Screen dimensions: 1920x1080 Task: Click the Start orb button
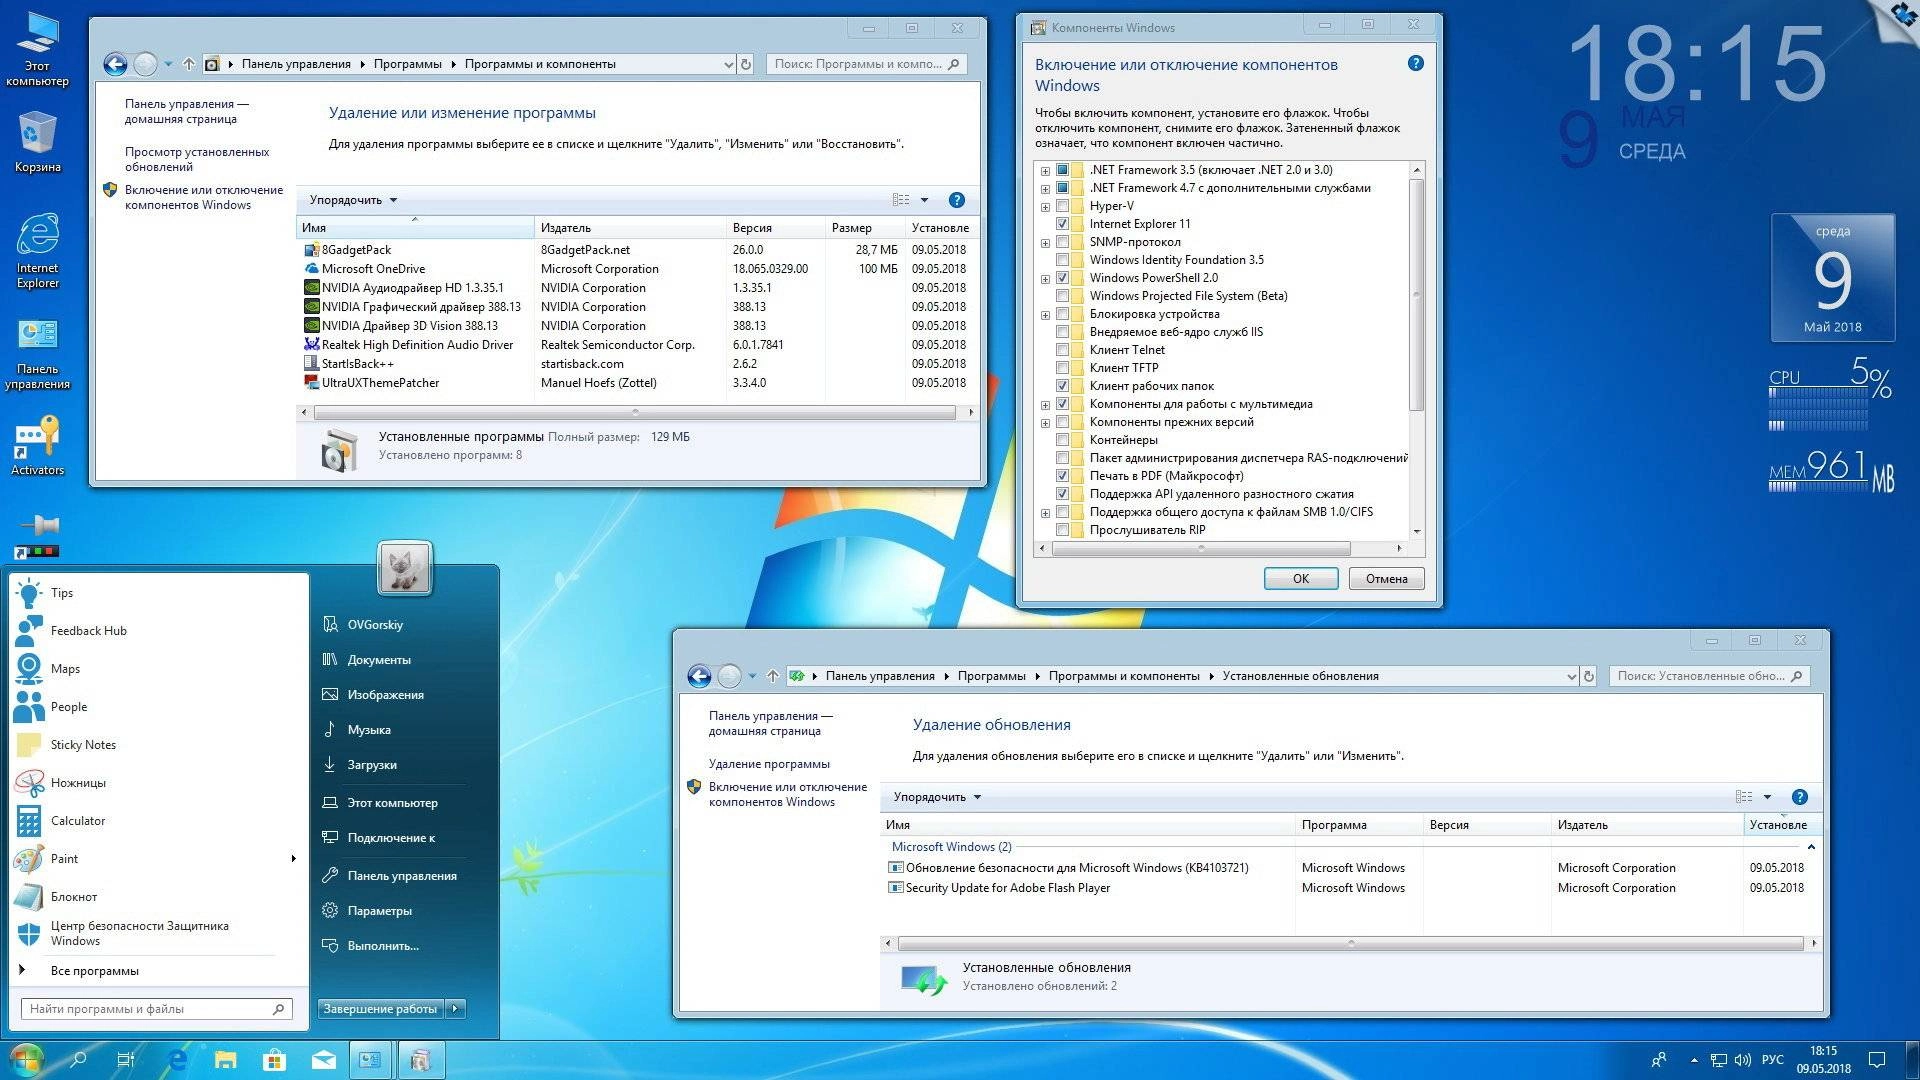point(26,1060)
